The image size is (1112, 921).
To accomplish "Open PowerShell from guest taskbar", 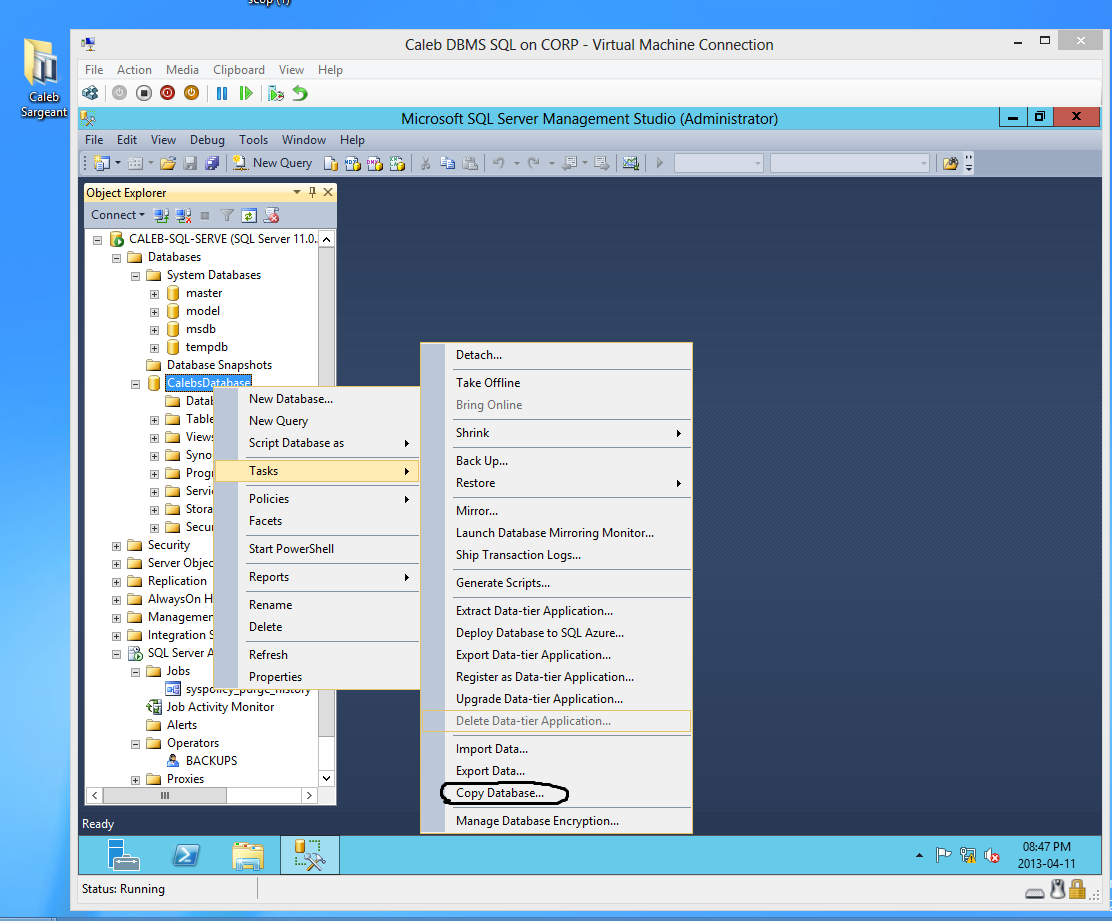I will (x=186, y=855).
